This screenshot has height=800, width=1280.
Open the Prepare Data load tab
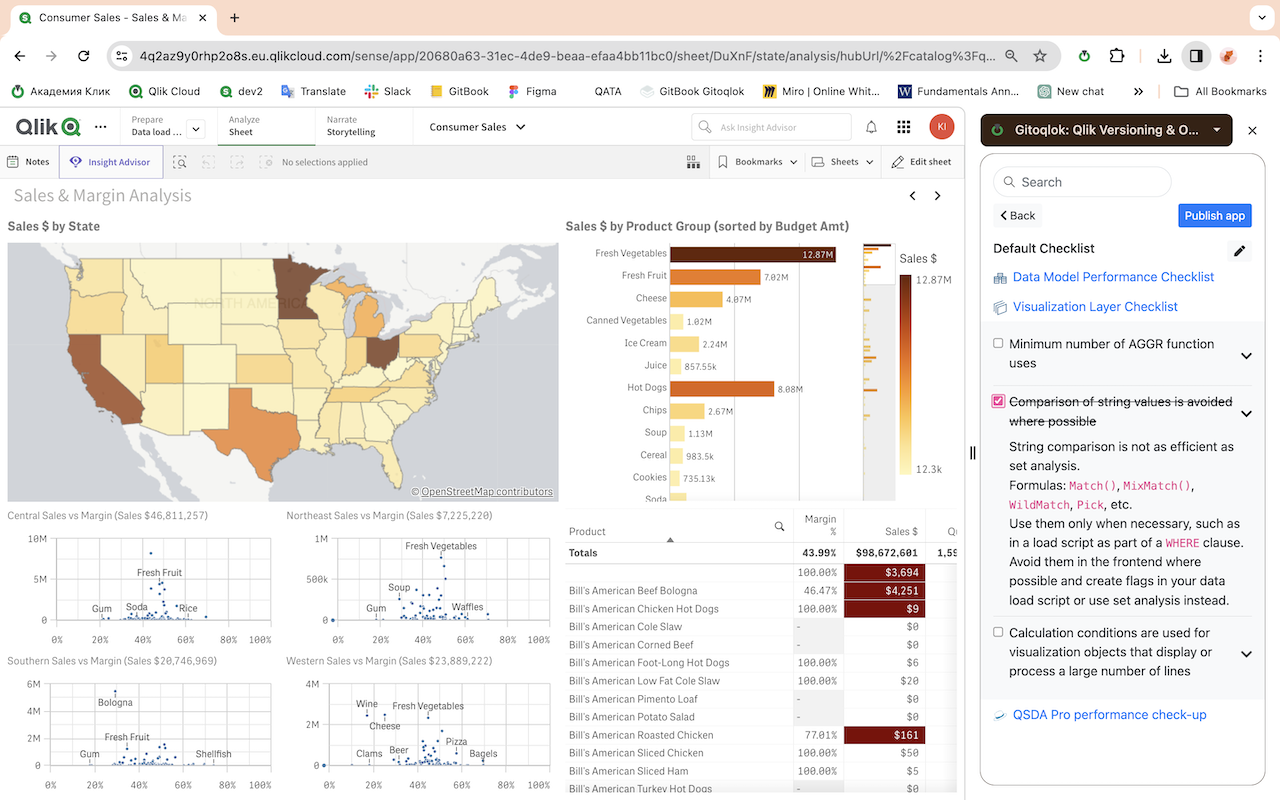[155, 126]
